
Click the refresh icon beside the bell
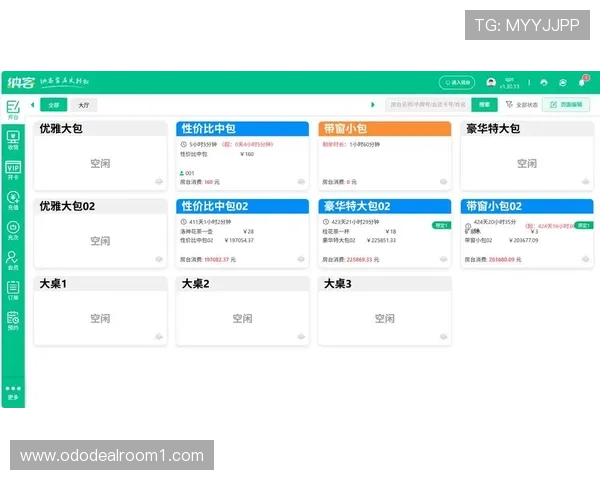tap(563, 82)
